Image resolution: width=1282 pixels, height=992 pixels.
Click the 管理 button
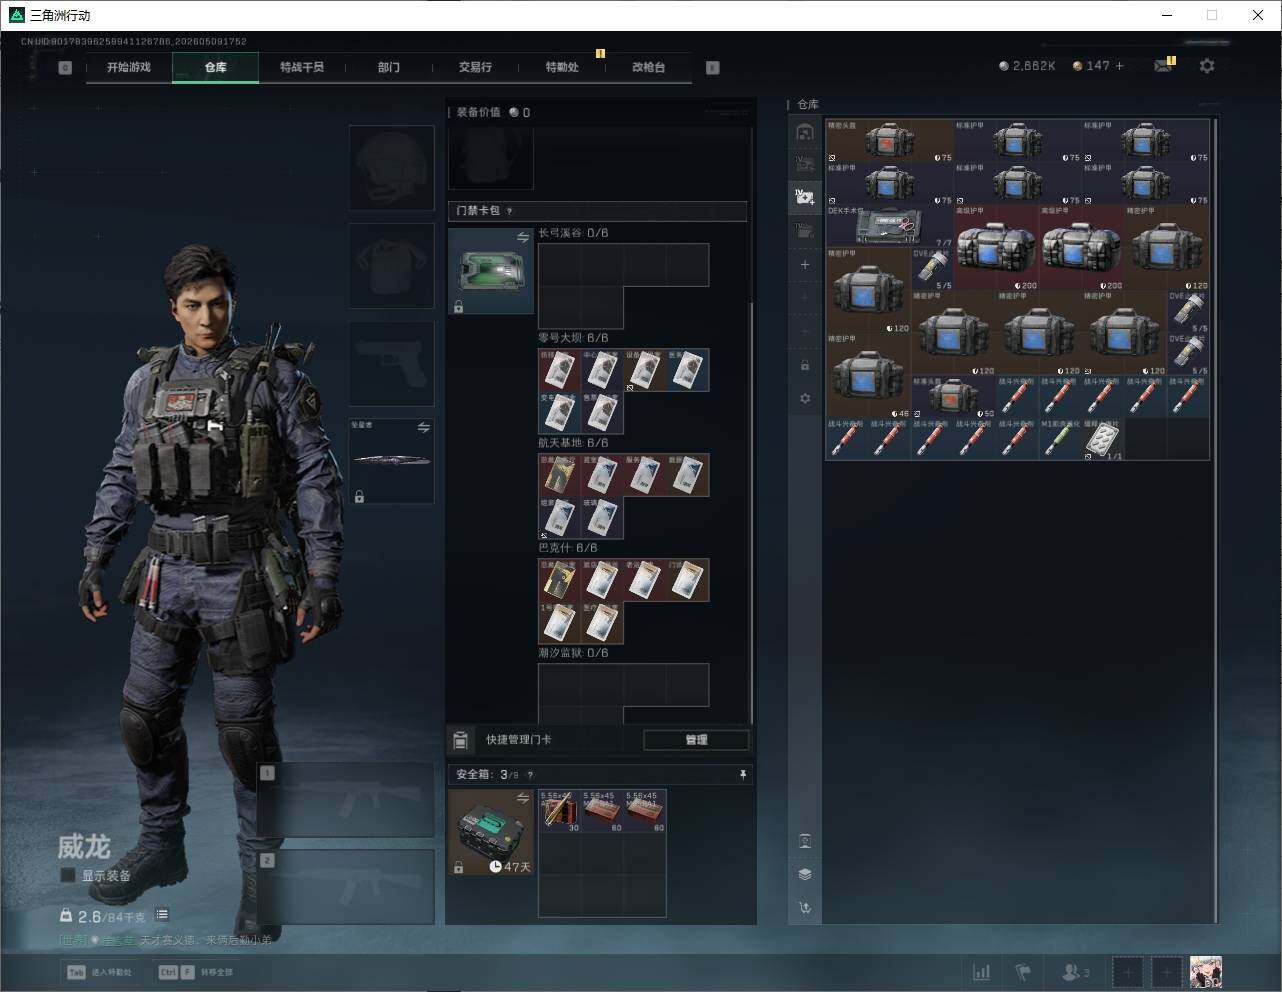tap(696, 740)
